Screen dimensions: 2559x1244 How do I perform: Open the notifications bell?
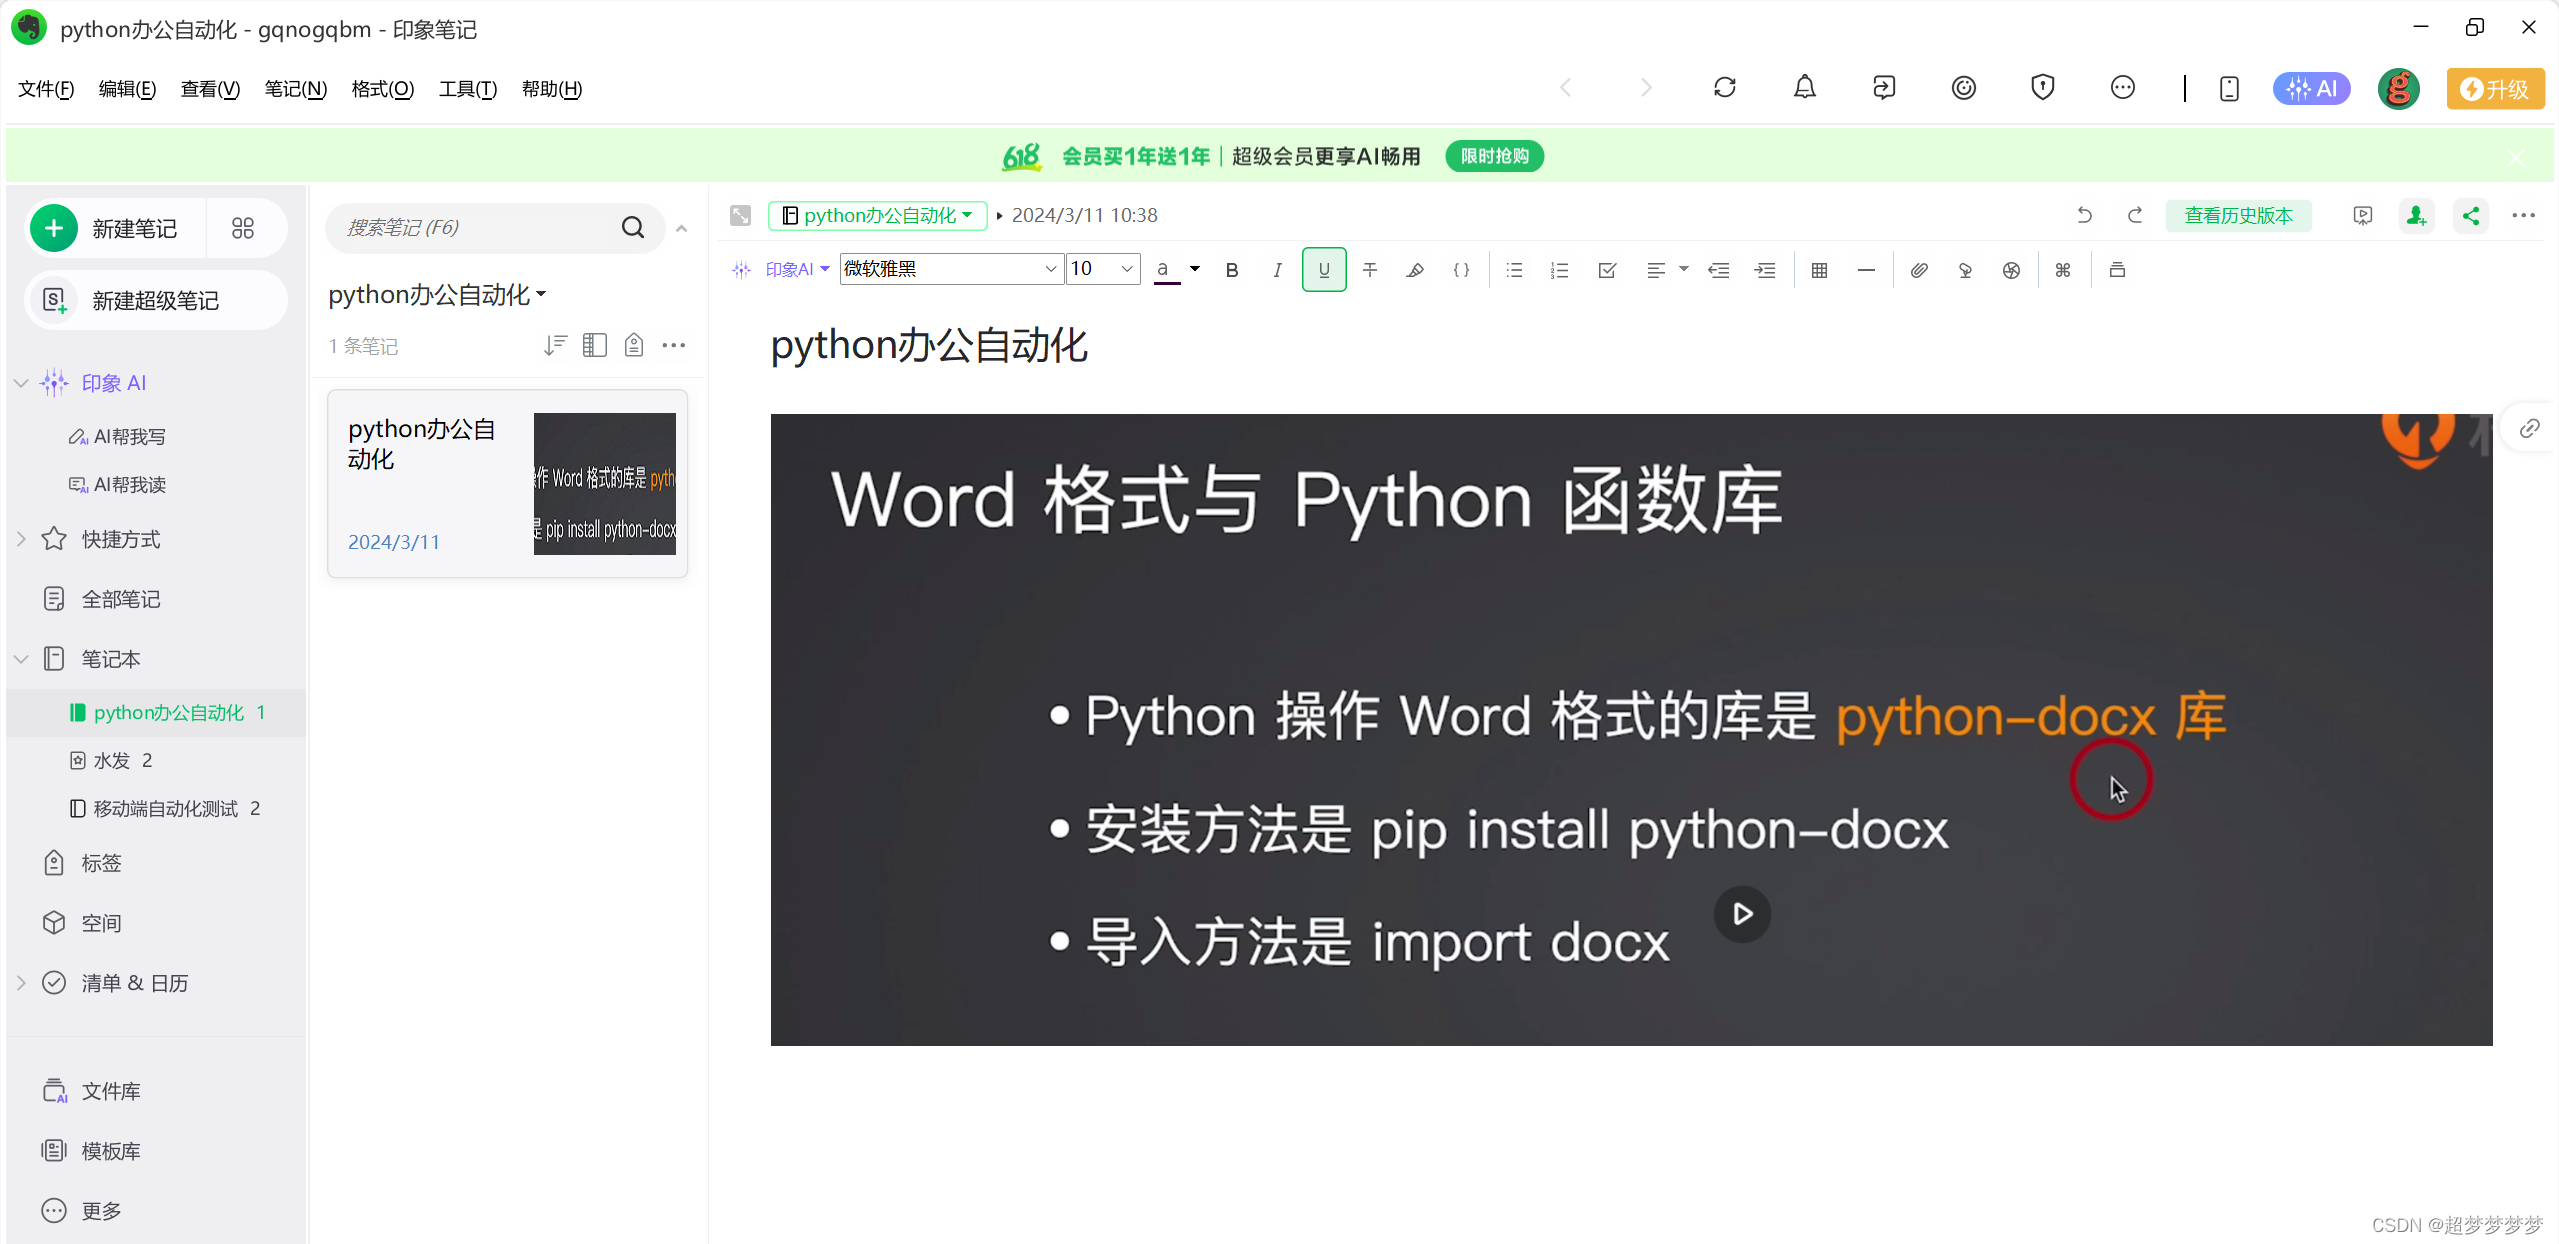(x=1804, y=88)
